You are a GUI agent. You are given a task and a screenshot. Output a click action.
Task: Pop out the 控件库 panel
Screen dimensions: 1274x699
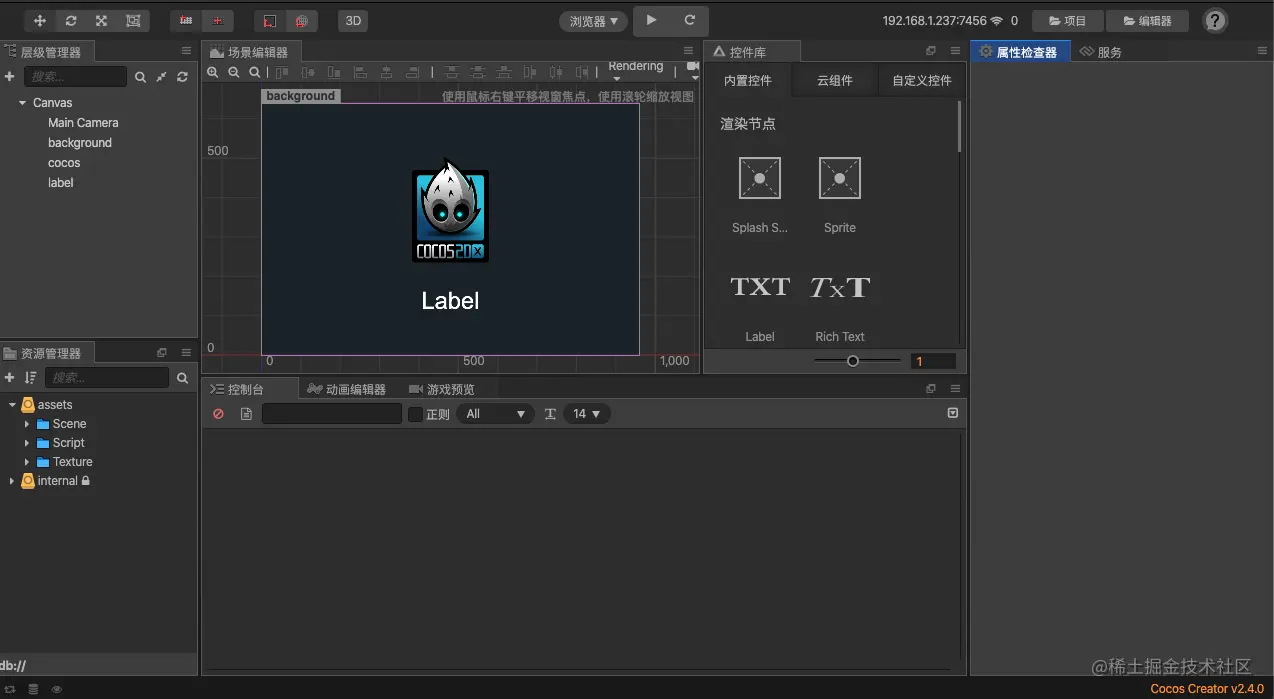pyautogui.click(x=931, y=51)
